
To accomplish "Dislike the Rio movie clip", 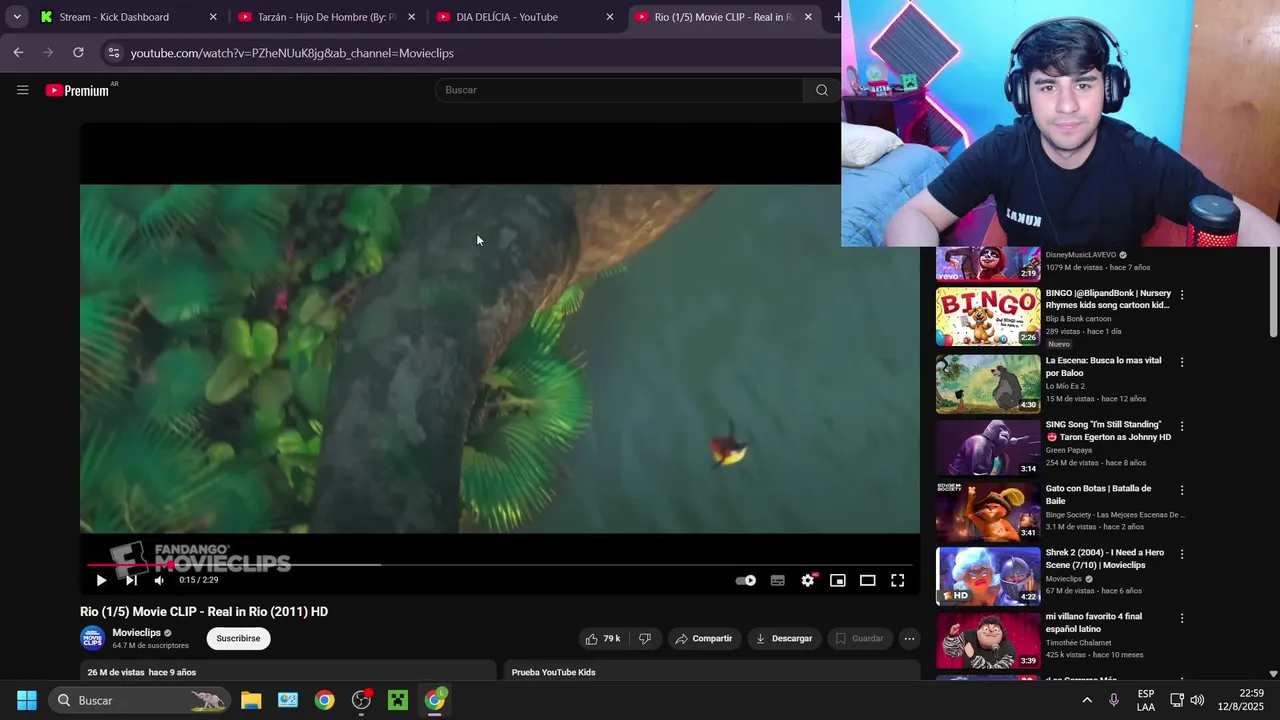I will [x=645, y=638].
